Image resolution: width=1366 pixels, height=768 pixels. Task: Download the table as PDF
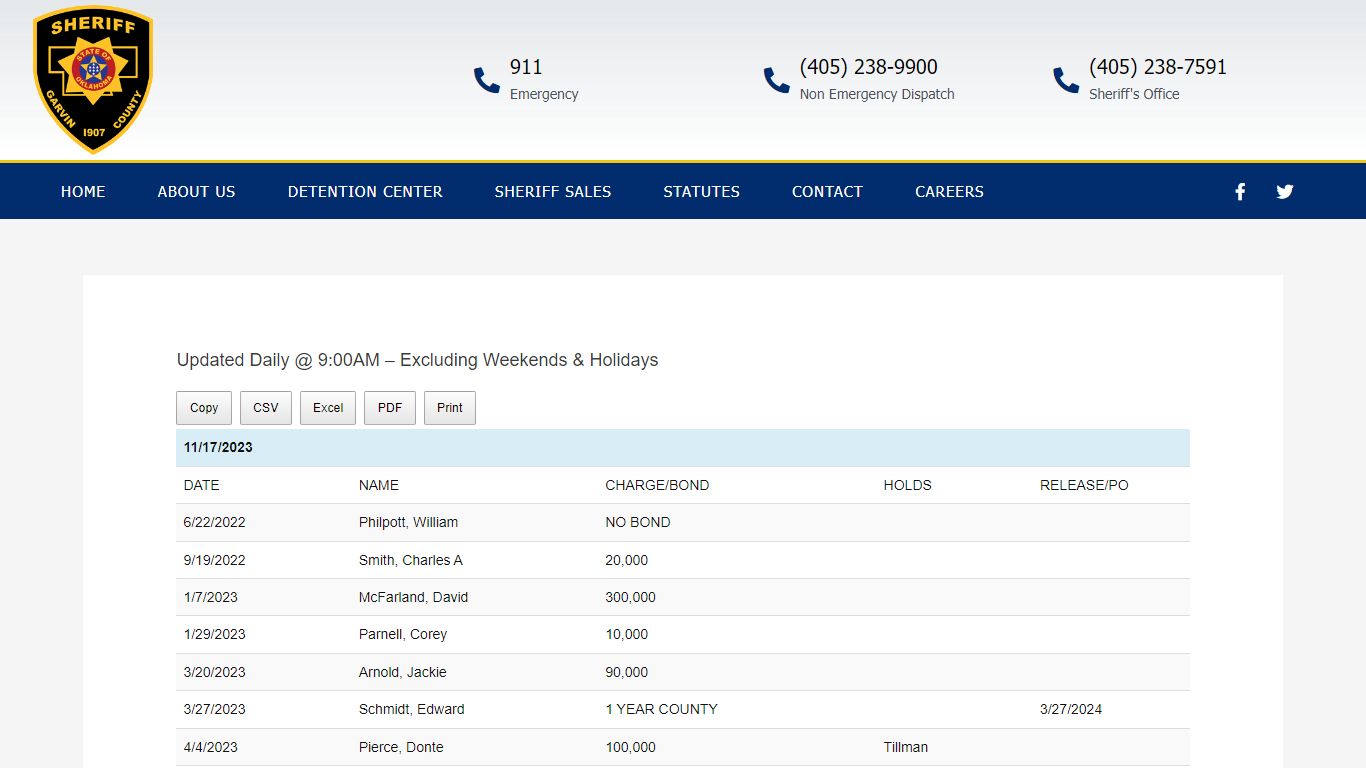click(x=390, y=408)
